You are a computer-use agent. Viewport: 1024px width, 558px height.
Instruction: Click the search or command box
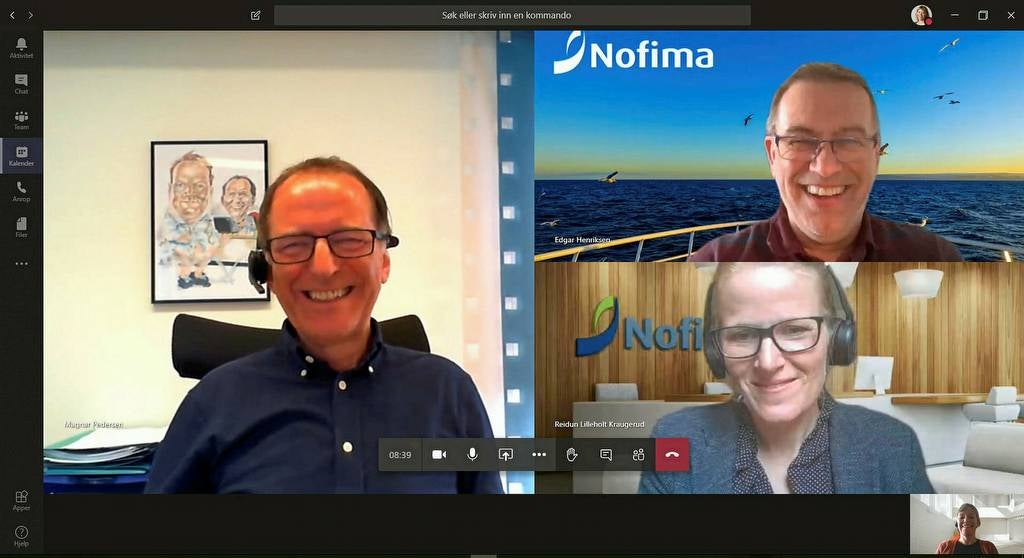tap(512, 15)
